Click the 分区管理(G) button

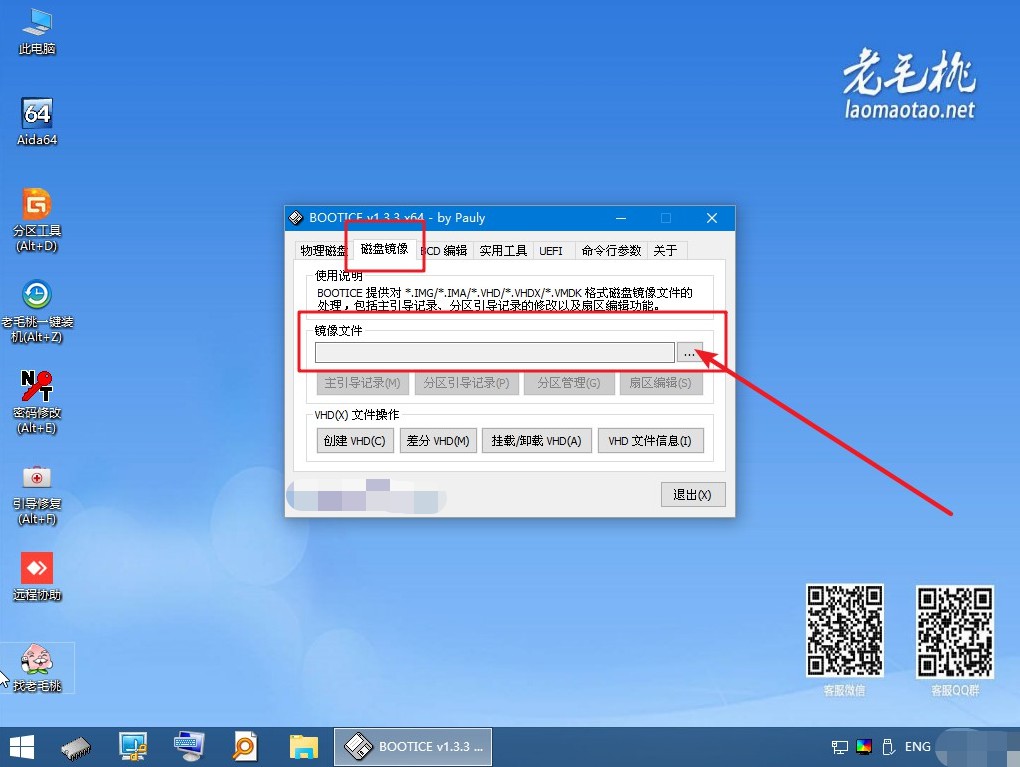tap(569, 383)
